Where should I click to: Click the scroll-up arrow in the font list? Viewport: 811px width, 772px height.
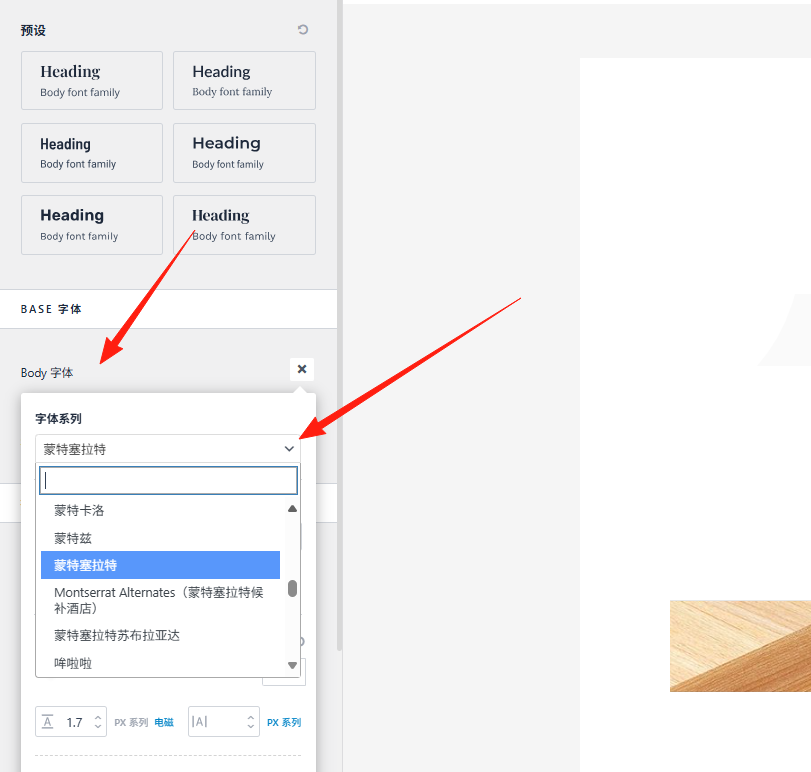click(293, 508)
